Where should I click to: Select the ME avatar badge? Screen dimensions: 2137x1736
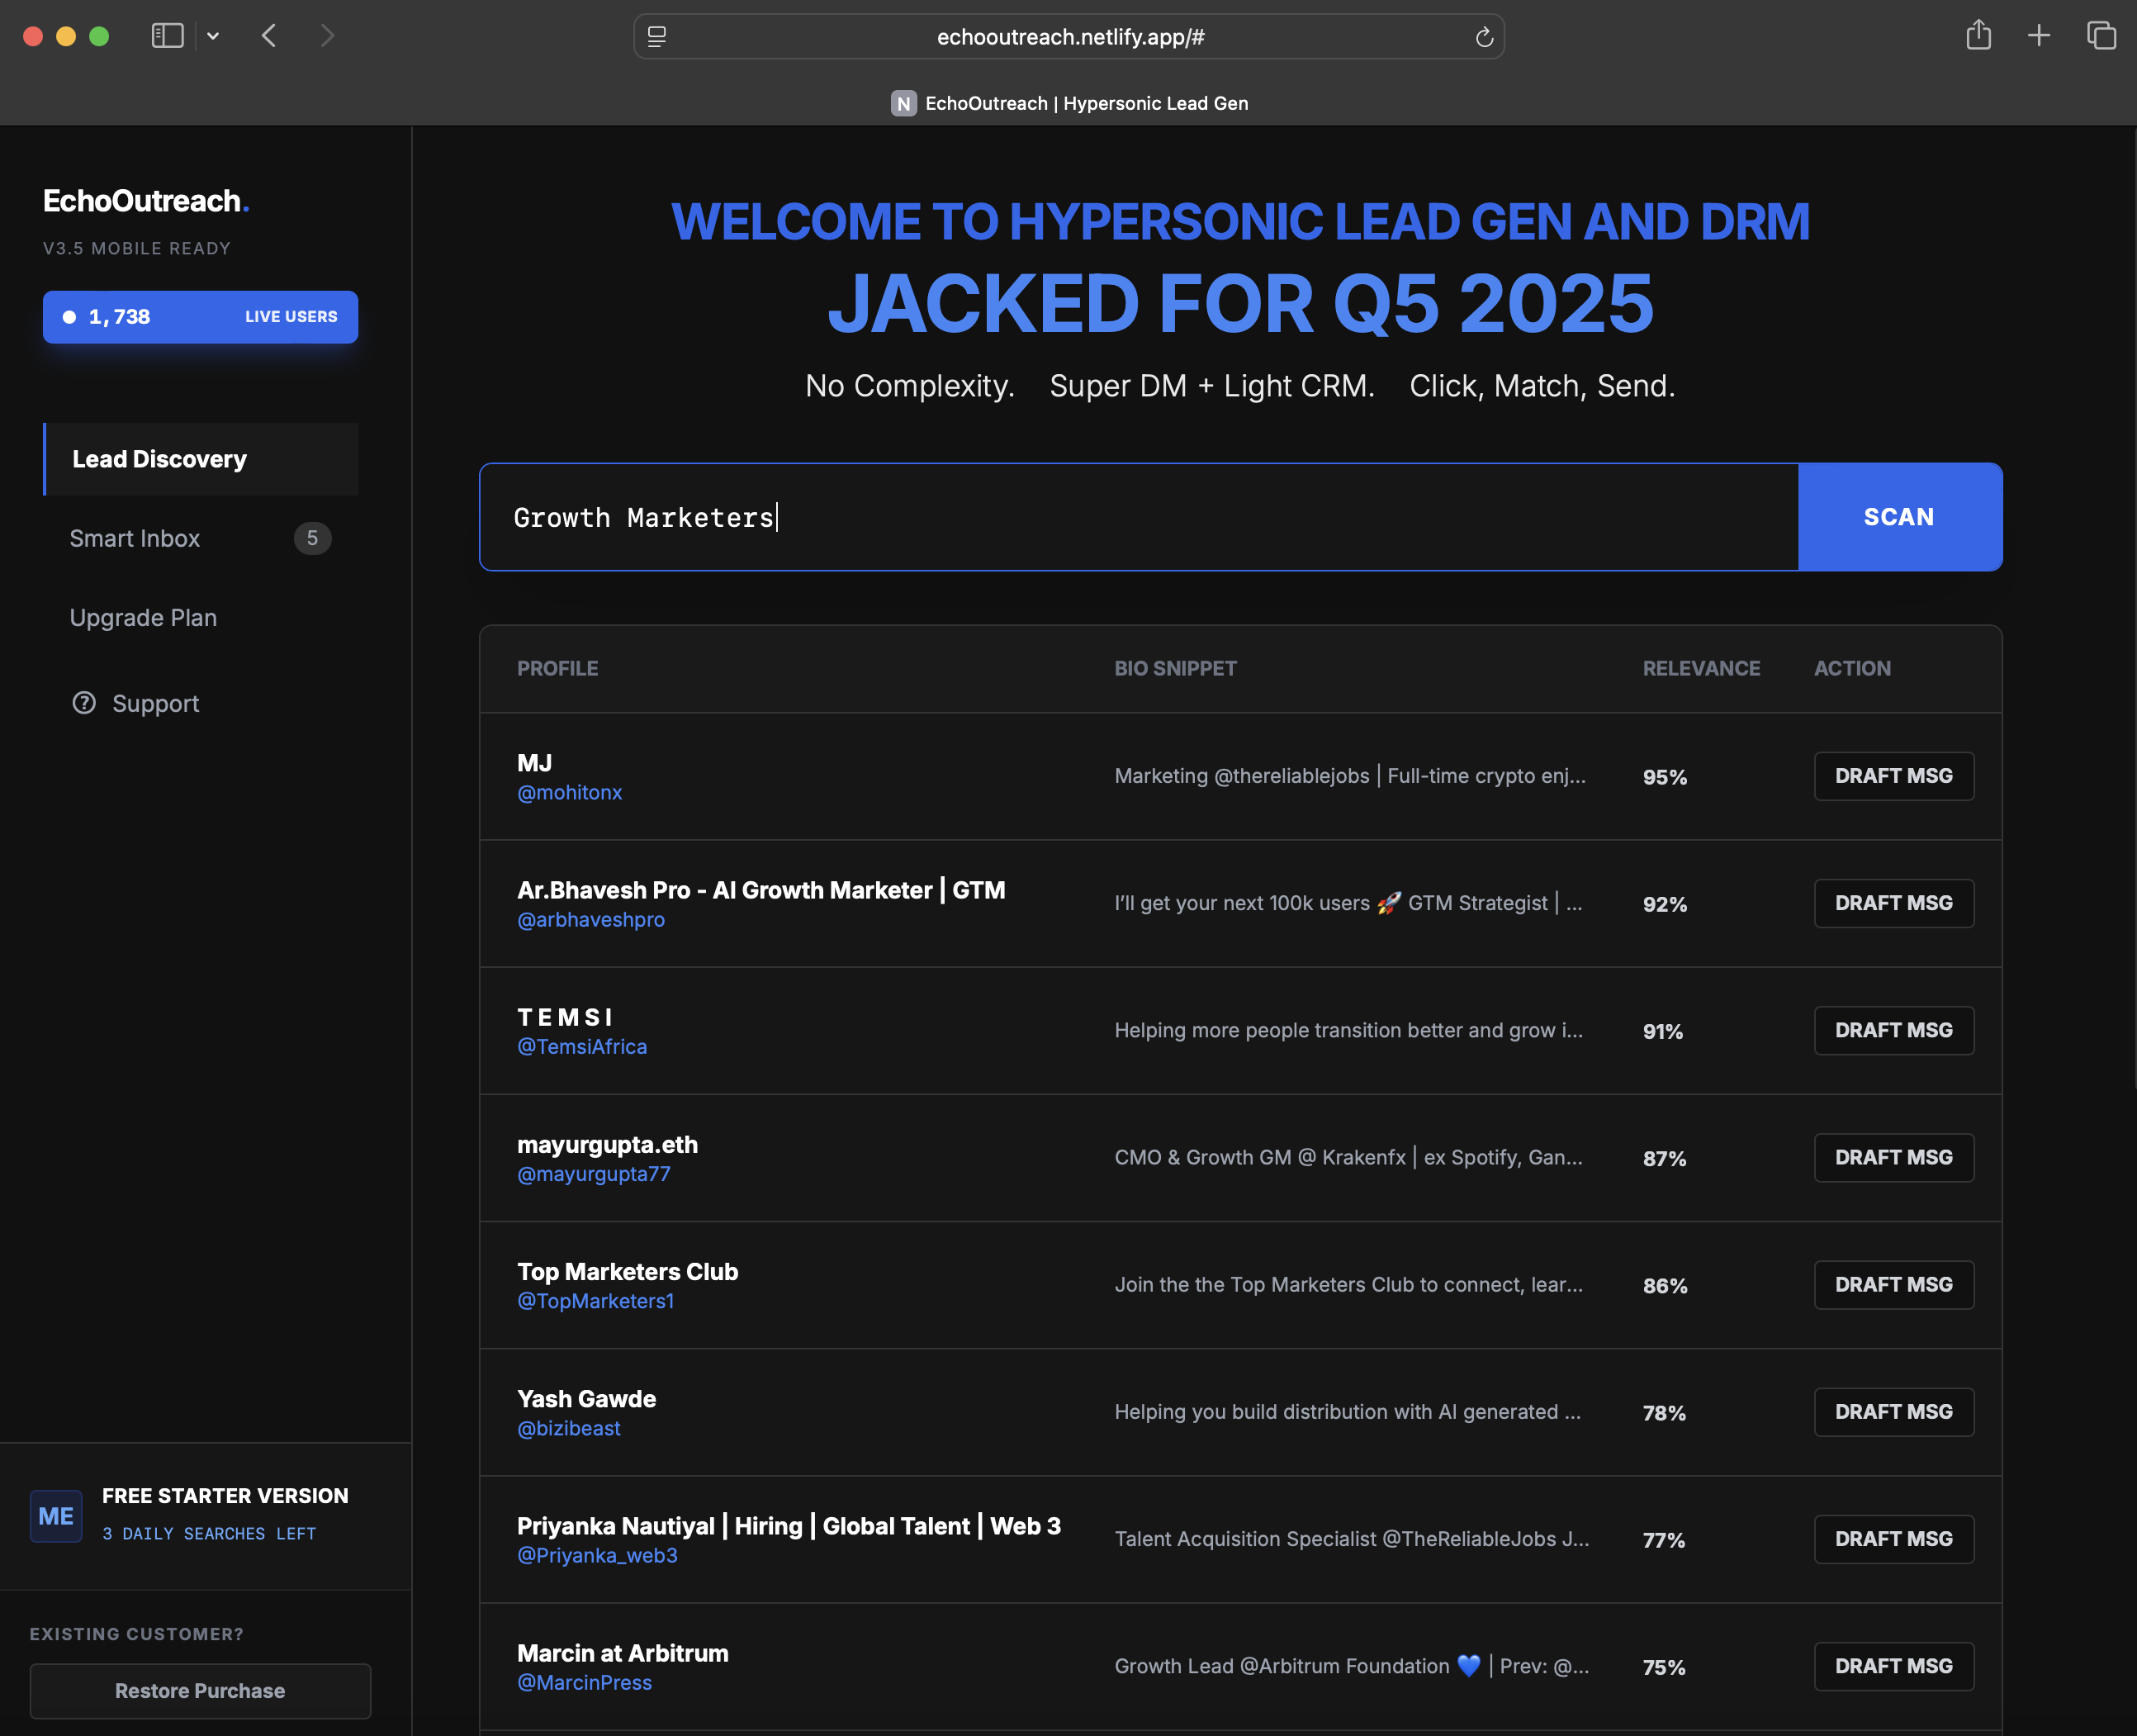pos(56,1516)
